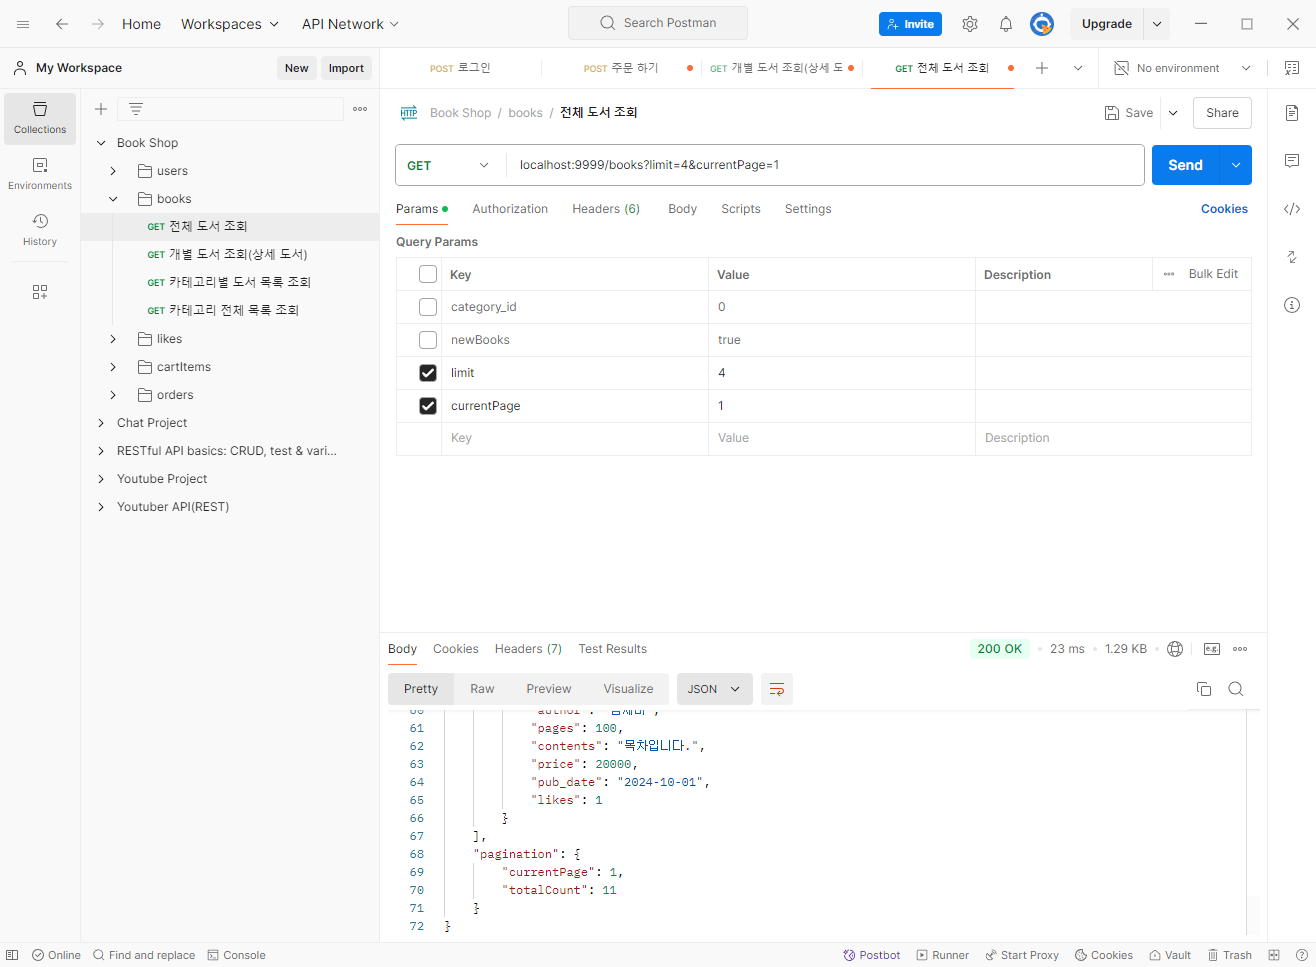Screen dimensions: 1316x967
Task: Expand the orders folder
Action: 113,395
